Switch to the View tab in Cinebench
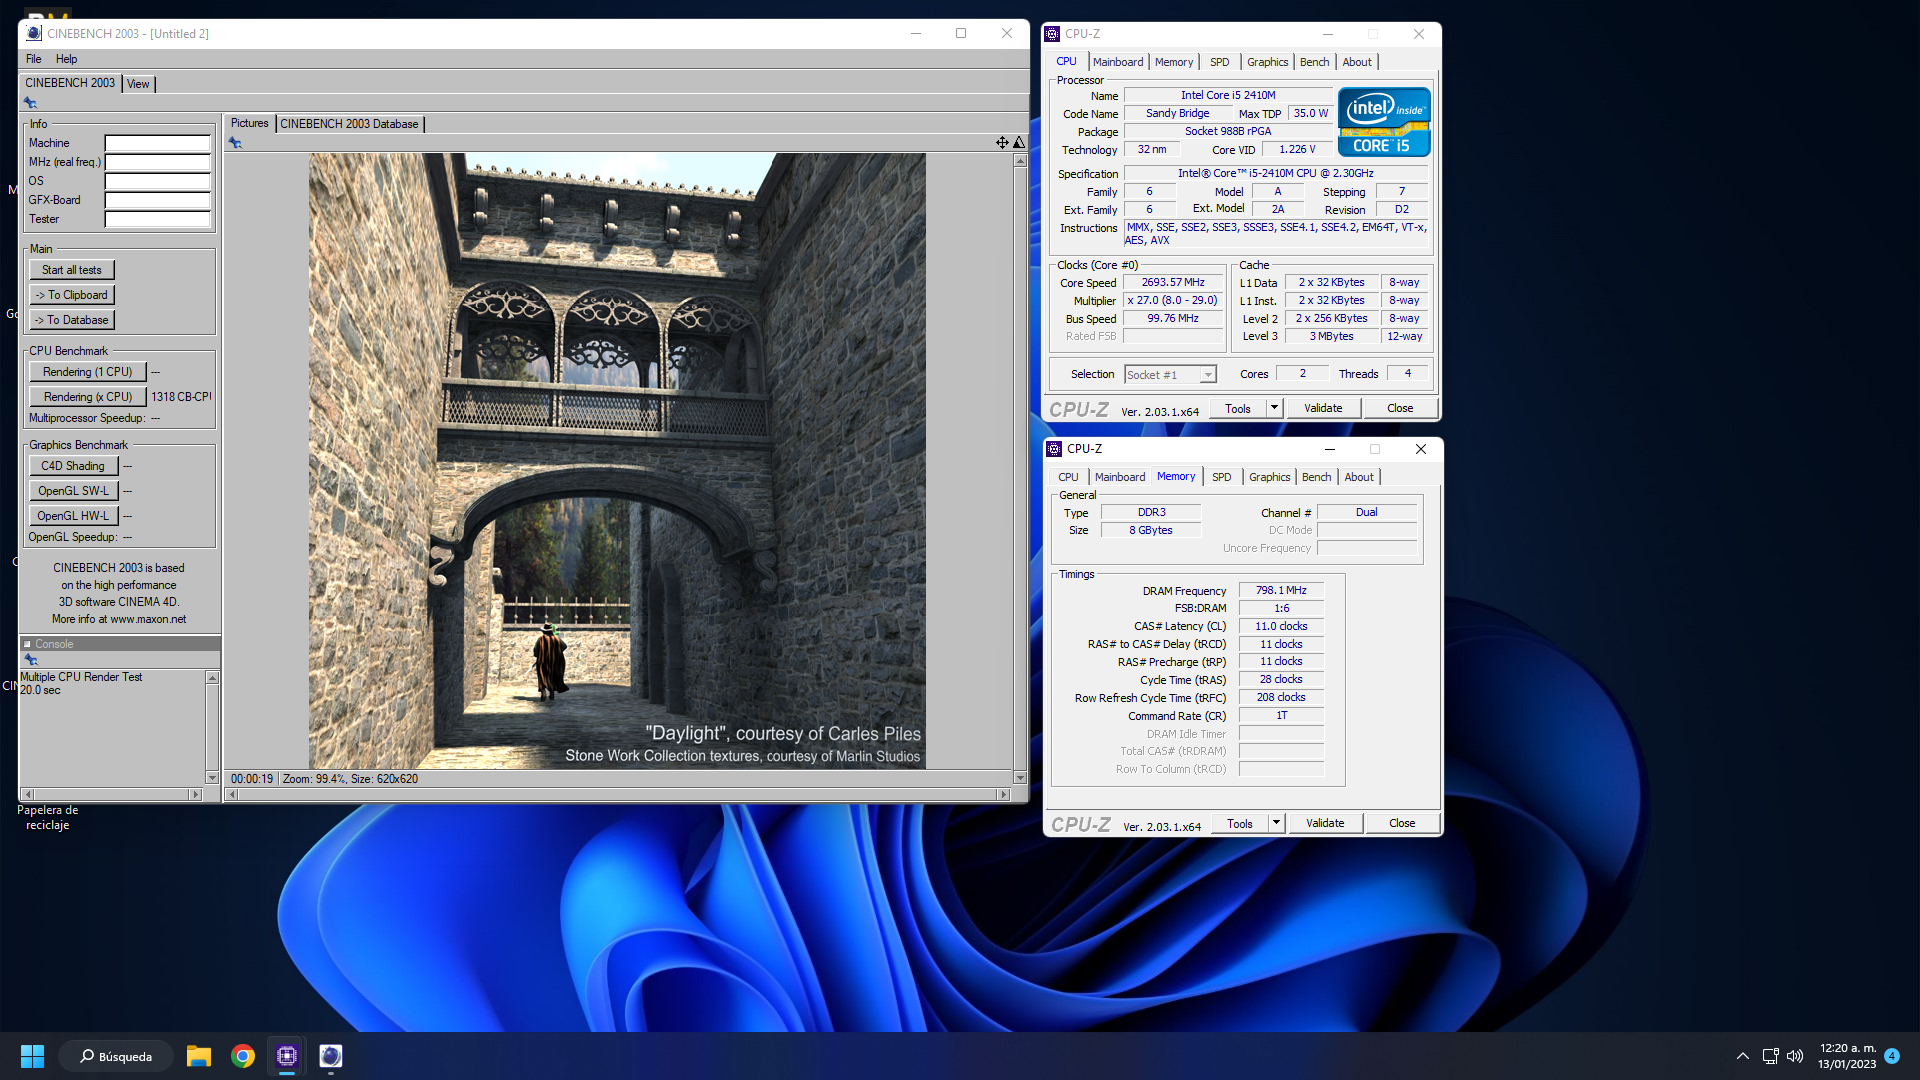Image resolution: width=1920 pixels, height=1080 pixels. (x=138, y=84)
